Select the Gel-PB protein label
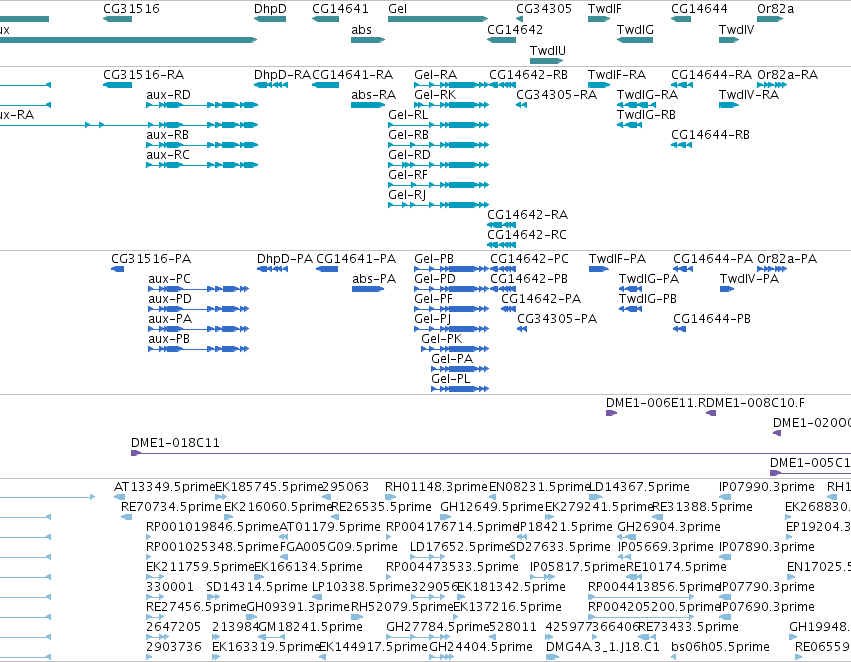Screen dimensions: 851x662 434,259
